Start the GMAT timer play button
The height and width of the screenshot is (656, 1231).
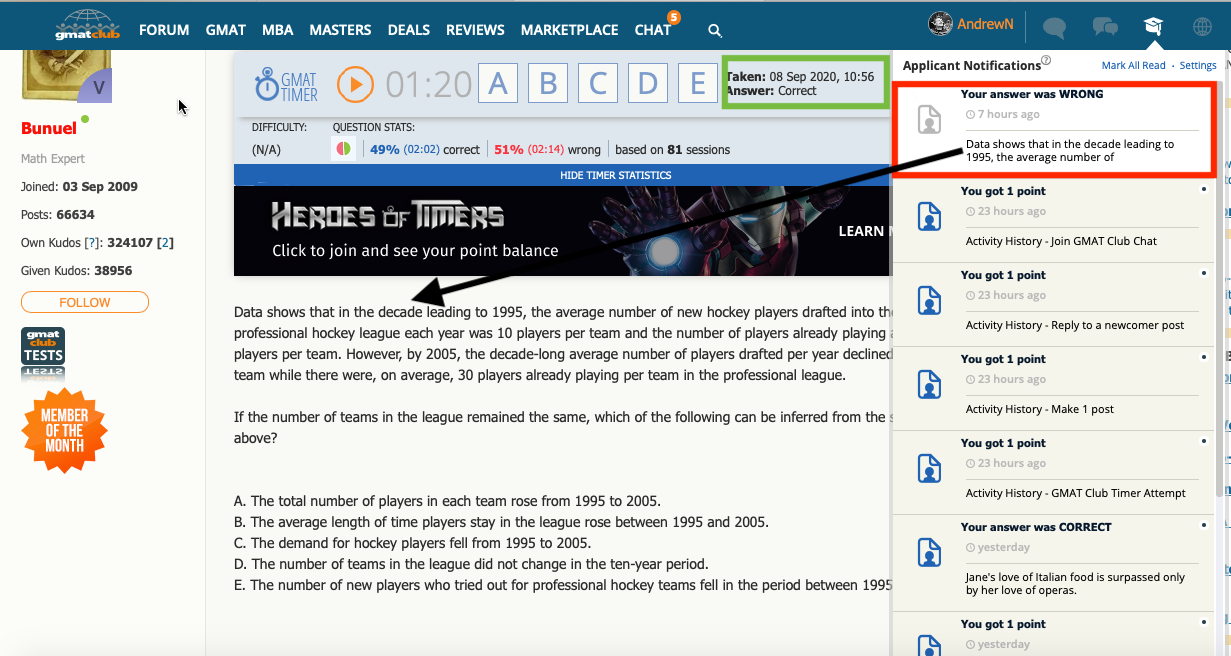tap(355, 84)
